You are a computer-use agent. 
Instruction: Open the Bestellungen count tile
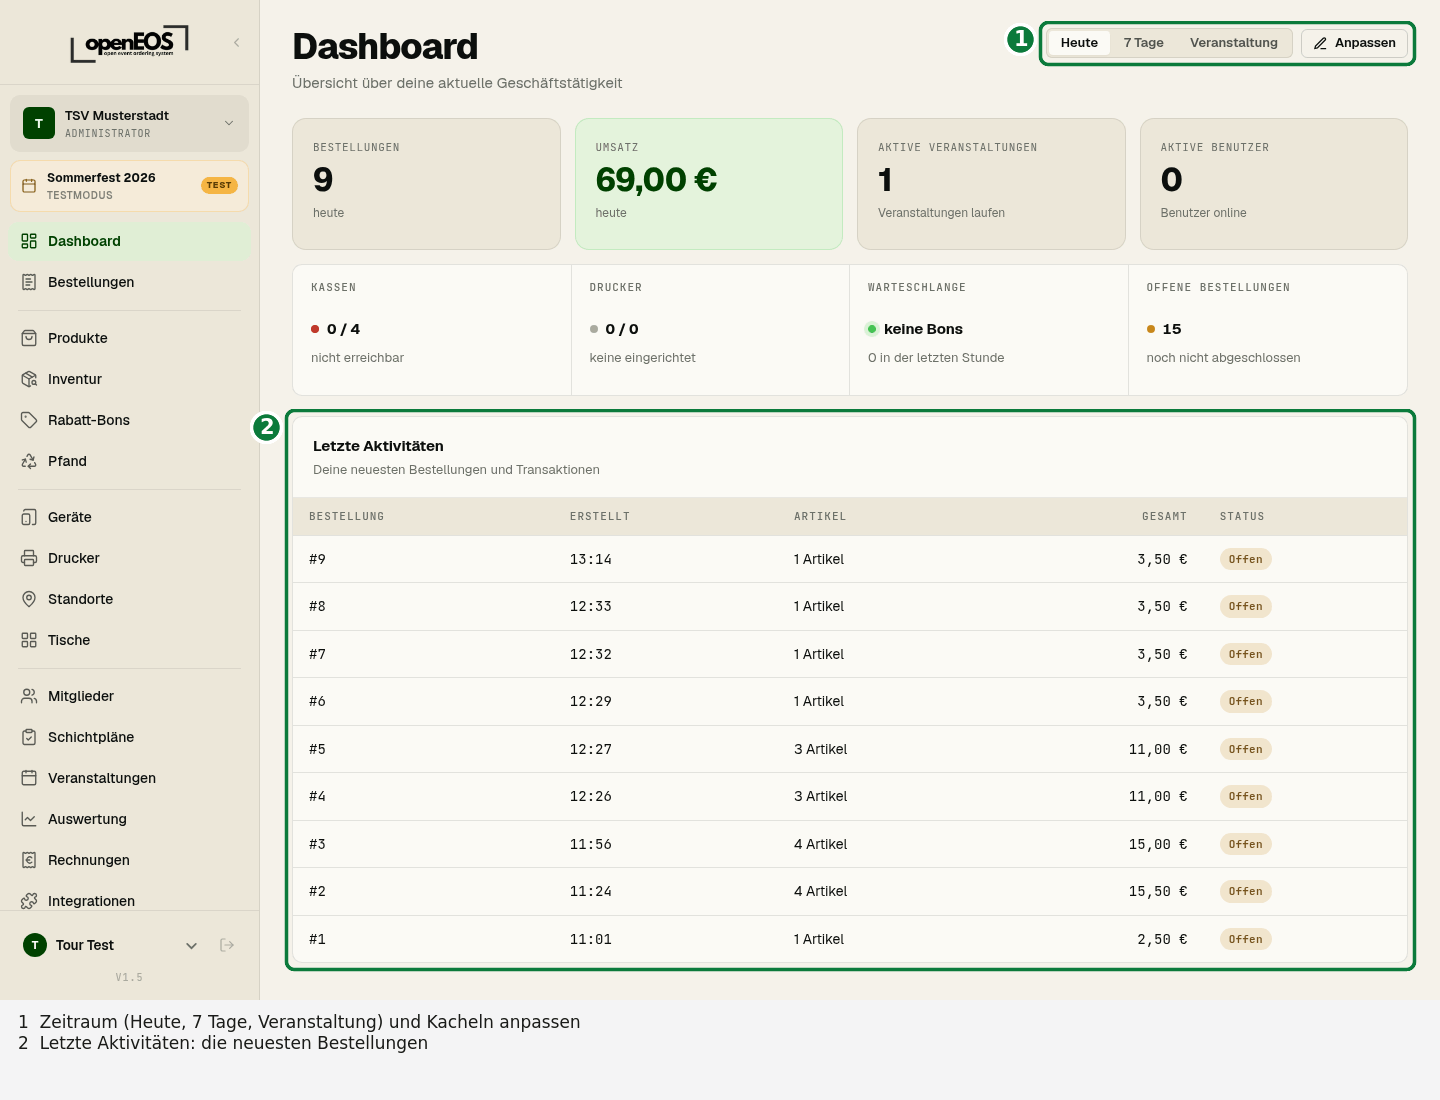tap(426, 184)
